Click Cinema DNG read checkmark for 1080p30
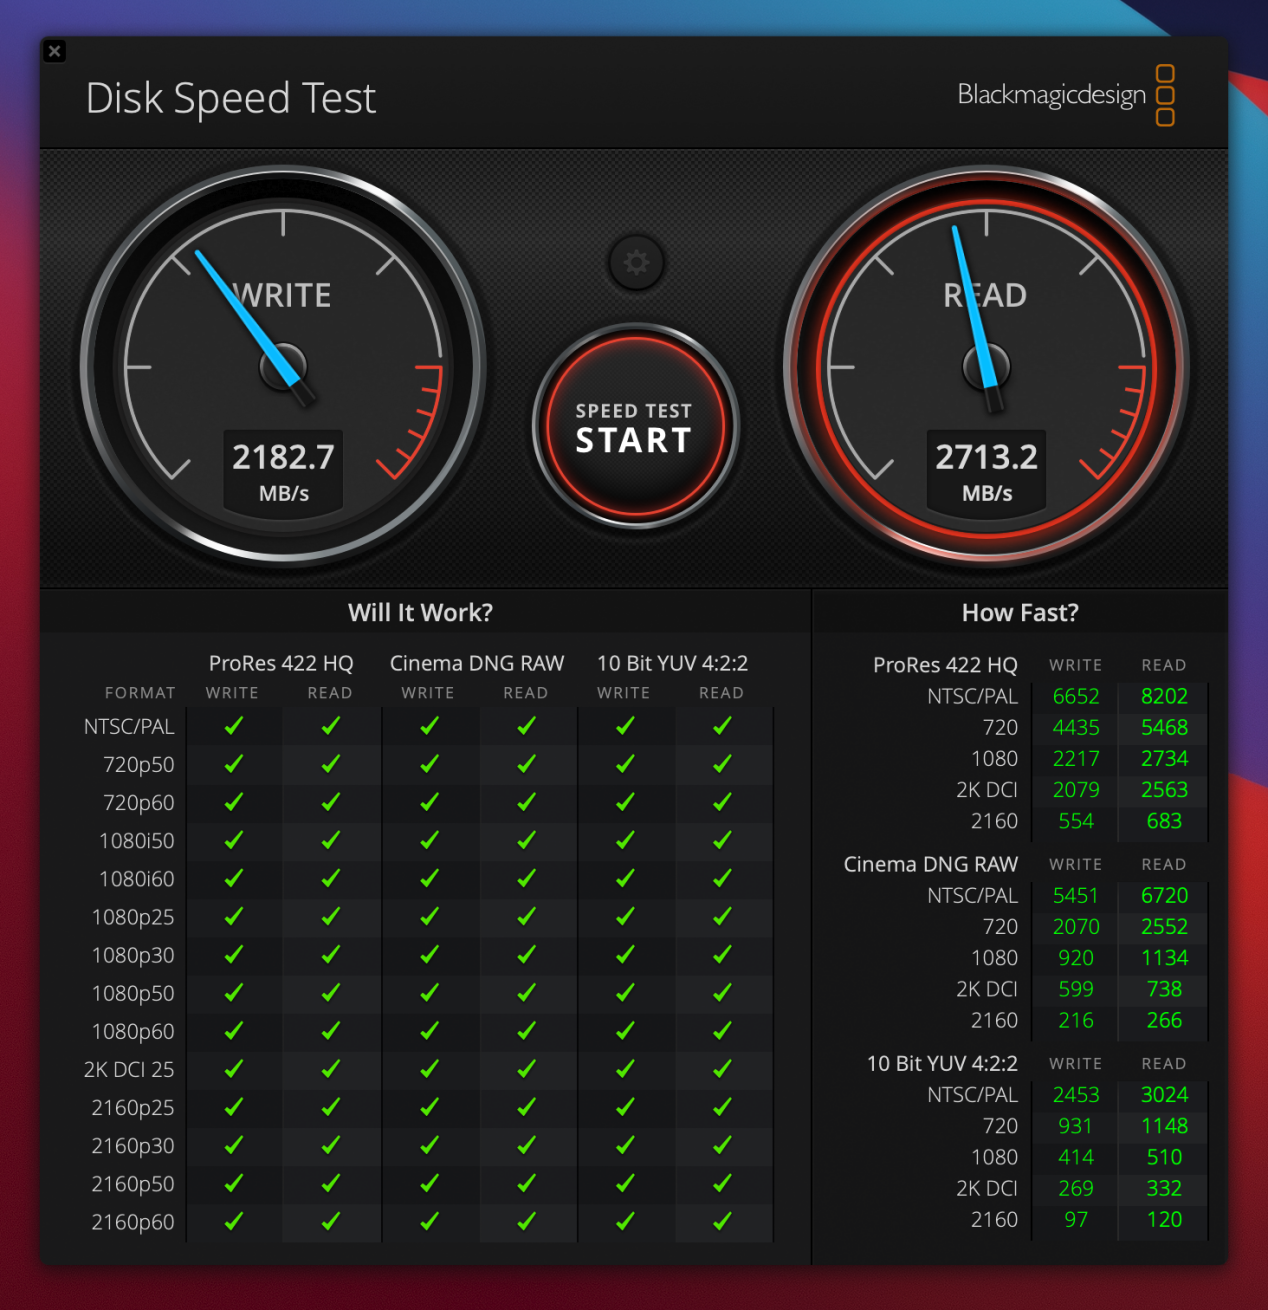The width and height of the screenshot is (1268, 1310). 527,955
